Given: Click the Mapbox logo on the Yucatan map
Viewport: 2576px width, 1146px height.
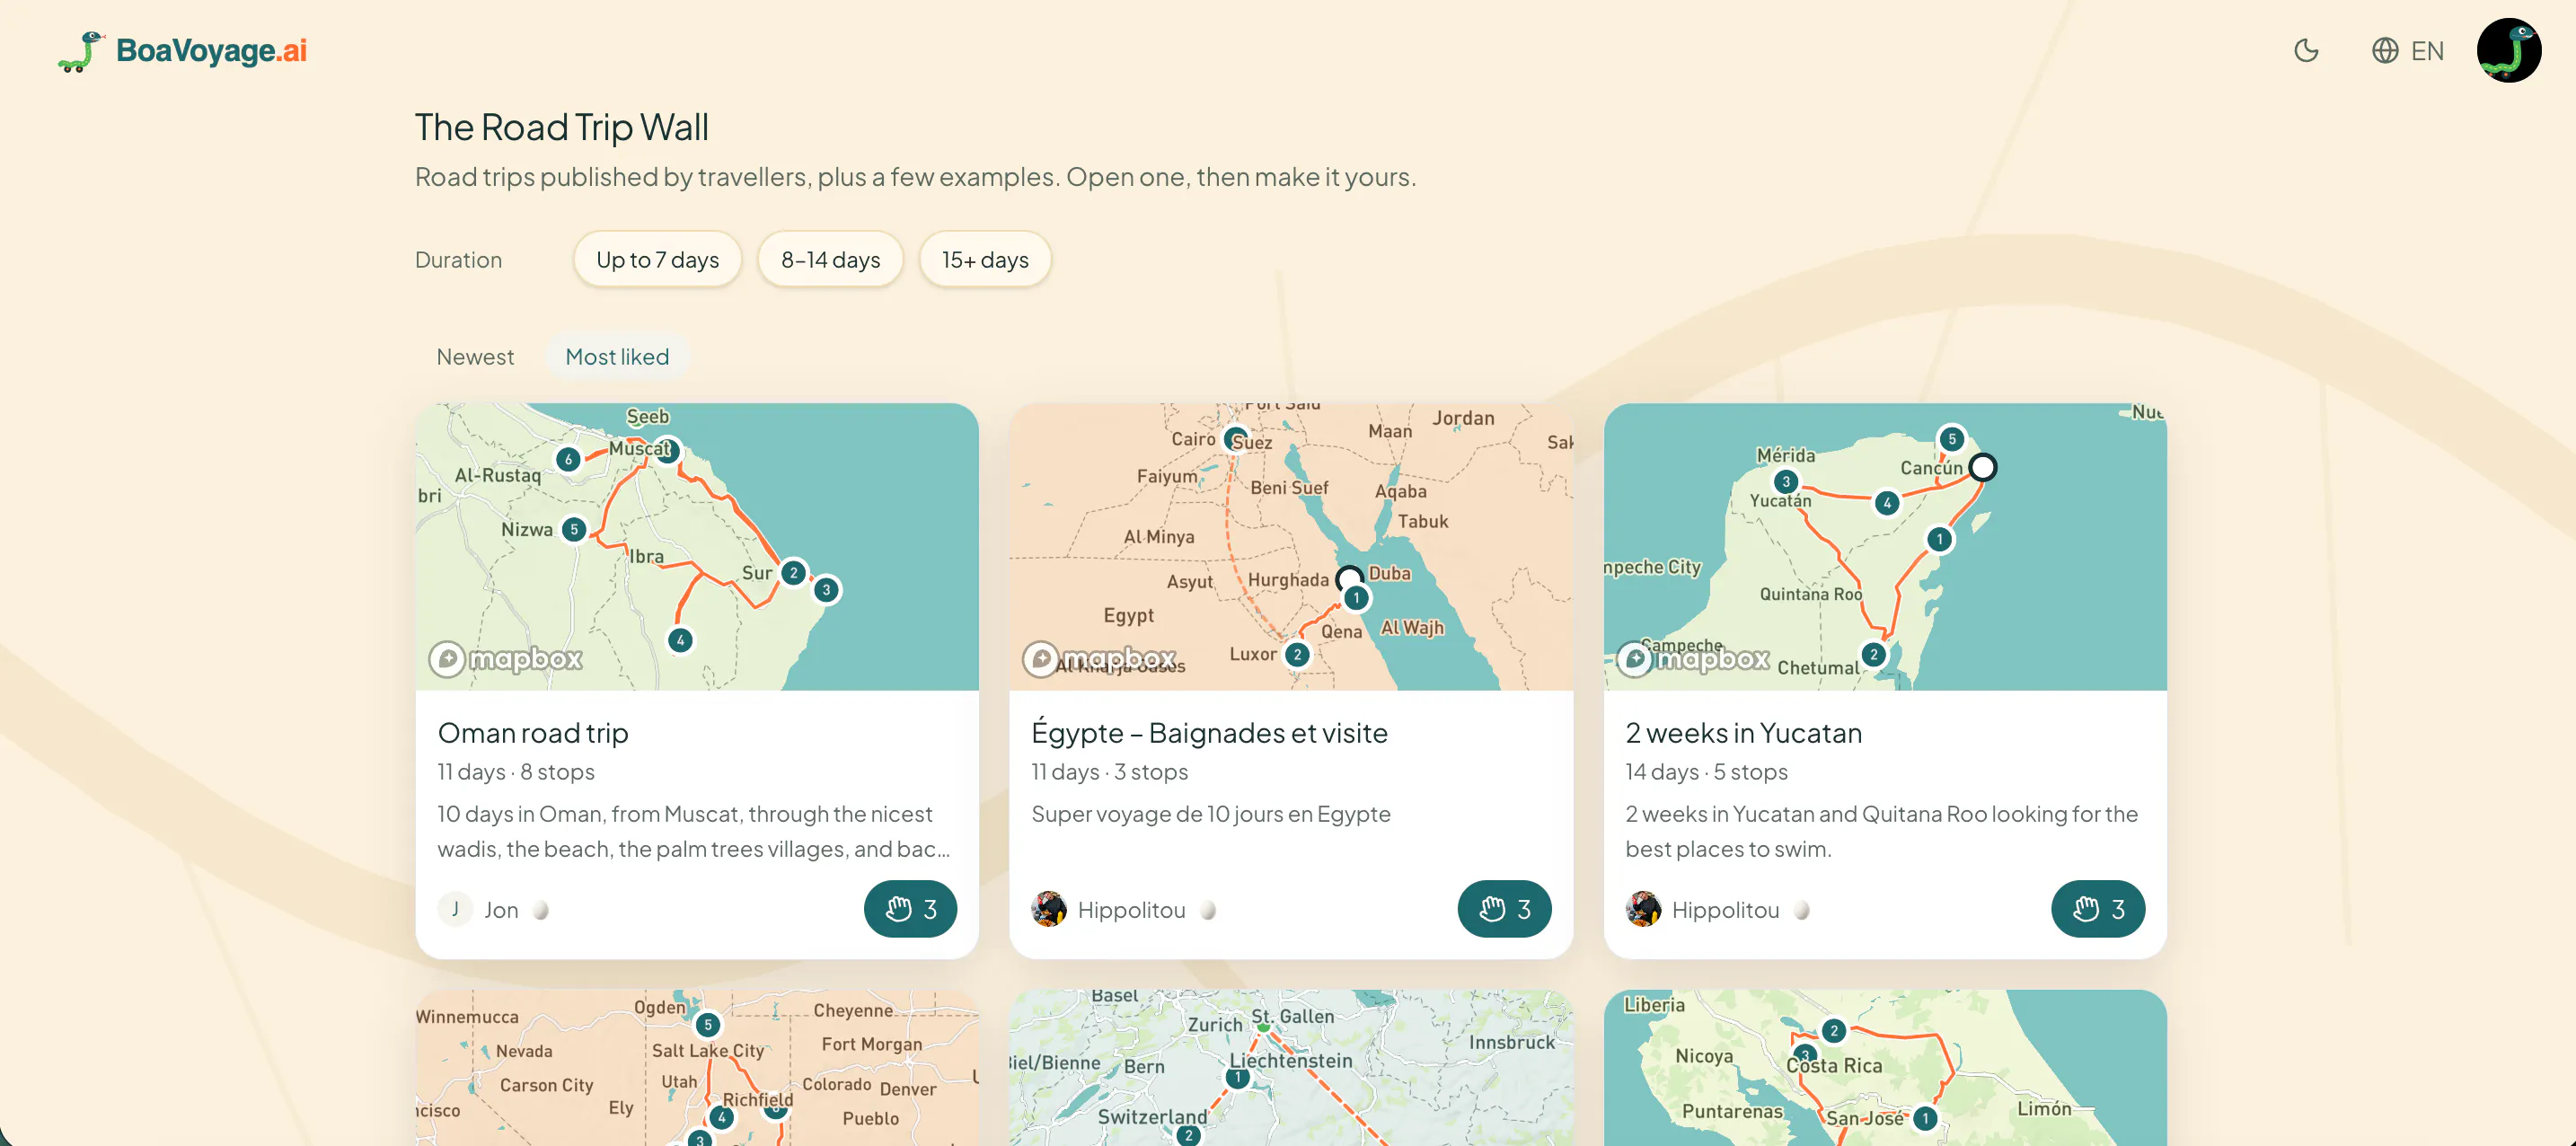Looking at the screenshot, I should point(1693,659).
